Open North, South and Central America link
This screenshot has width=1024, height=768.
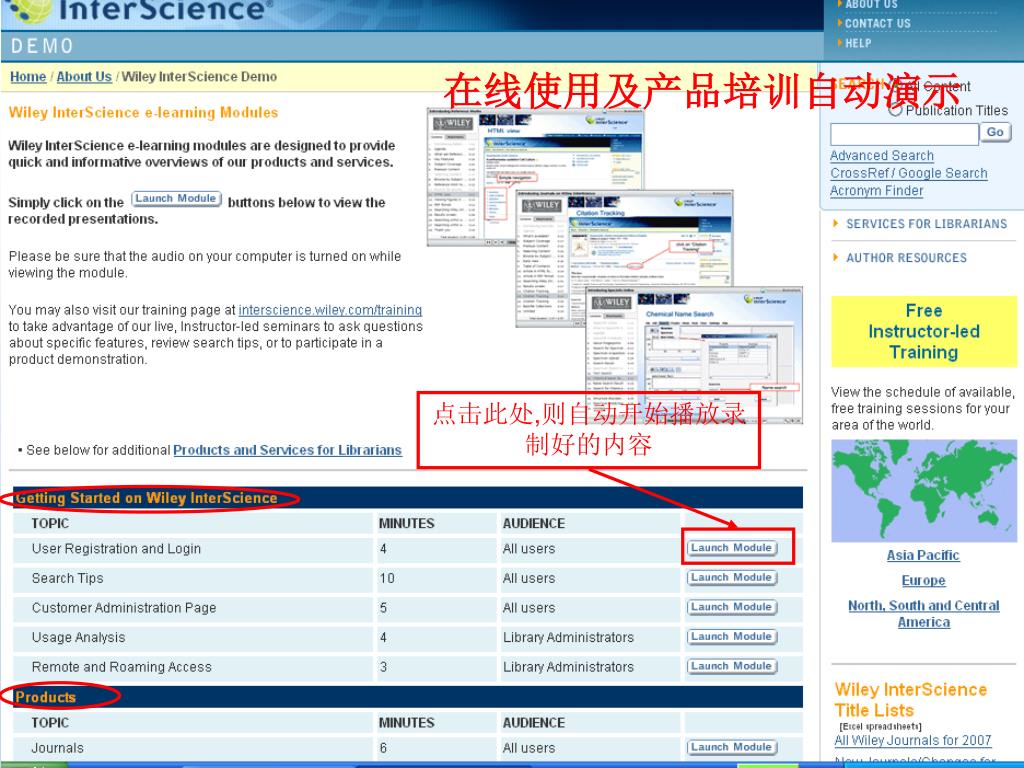(923, 614)
